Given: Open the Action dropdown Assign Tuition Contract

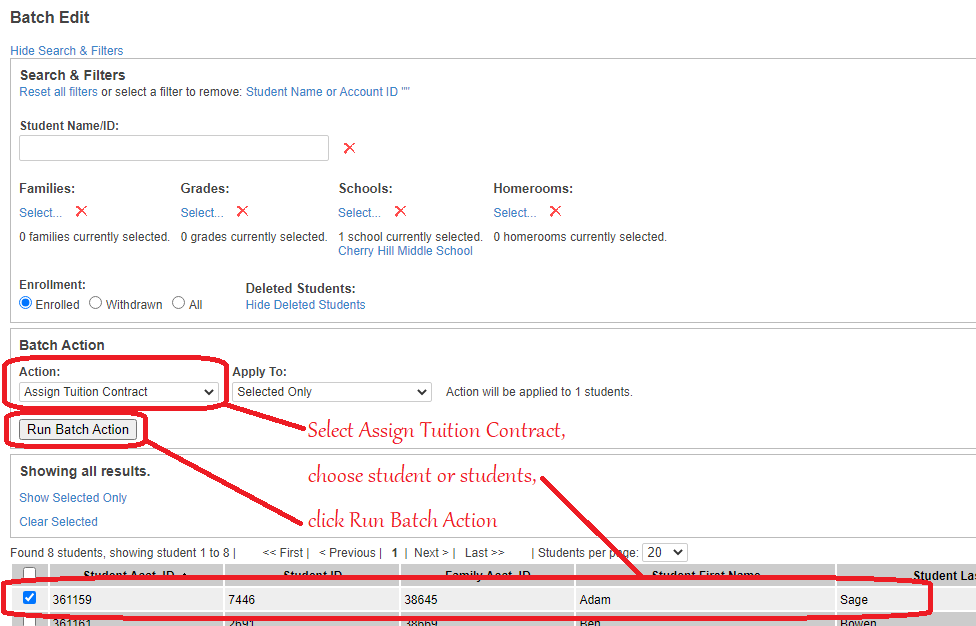Looking at the screenshot, I should [x=119, y=392].
